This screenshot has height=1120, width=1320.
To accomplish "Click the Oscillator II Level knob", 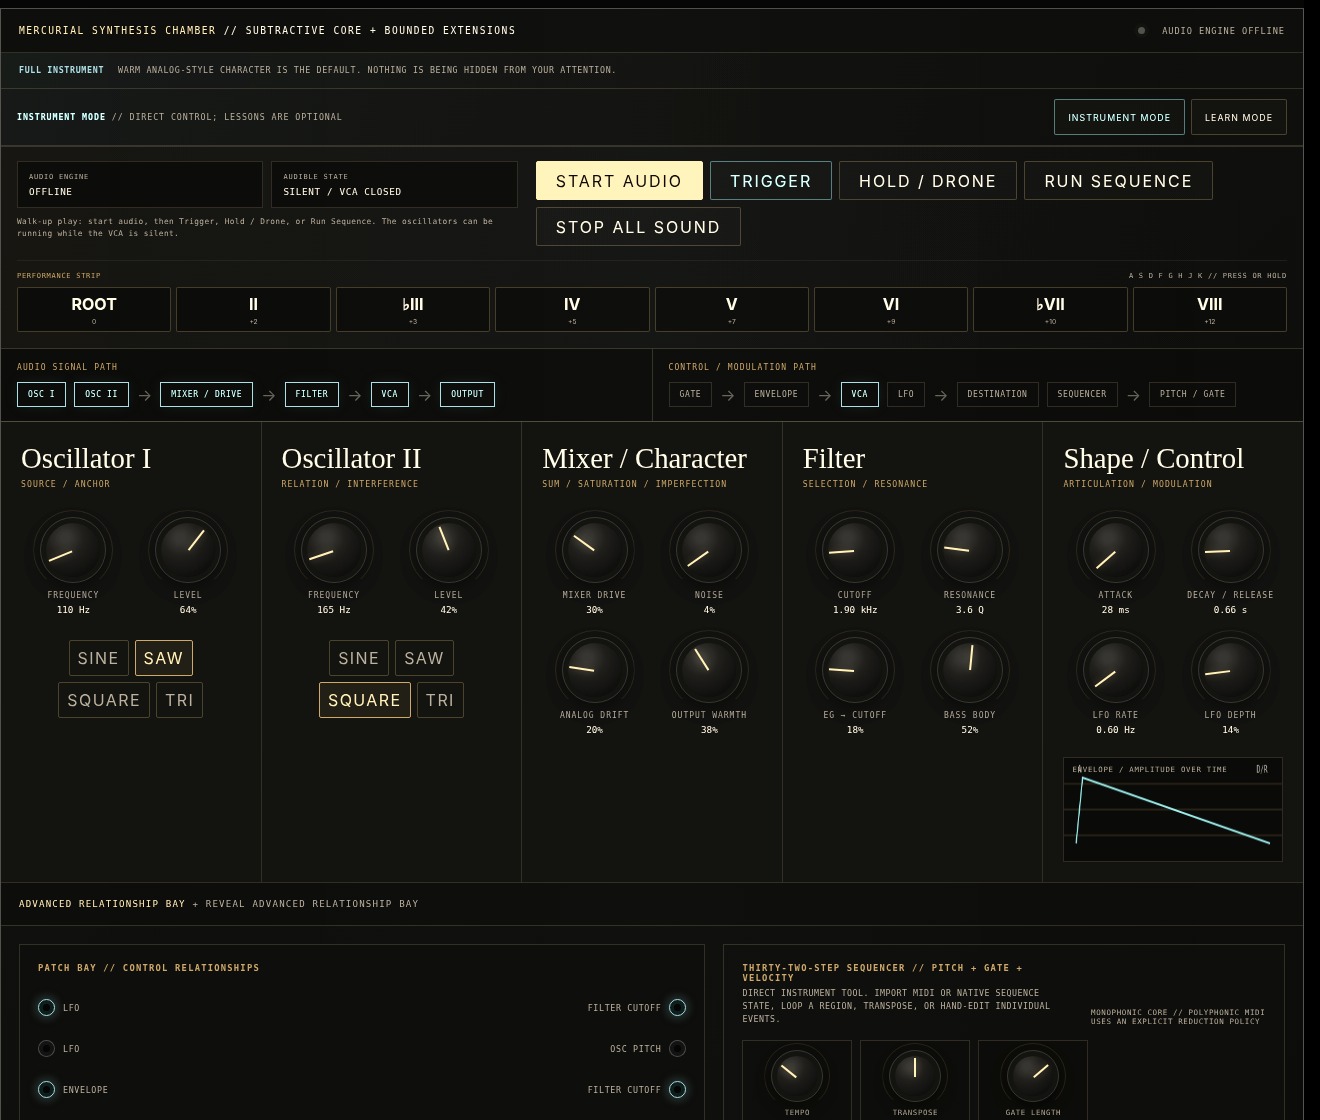I will 448,550.
